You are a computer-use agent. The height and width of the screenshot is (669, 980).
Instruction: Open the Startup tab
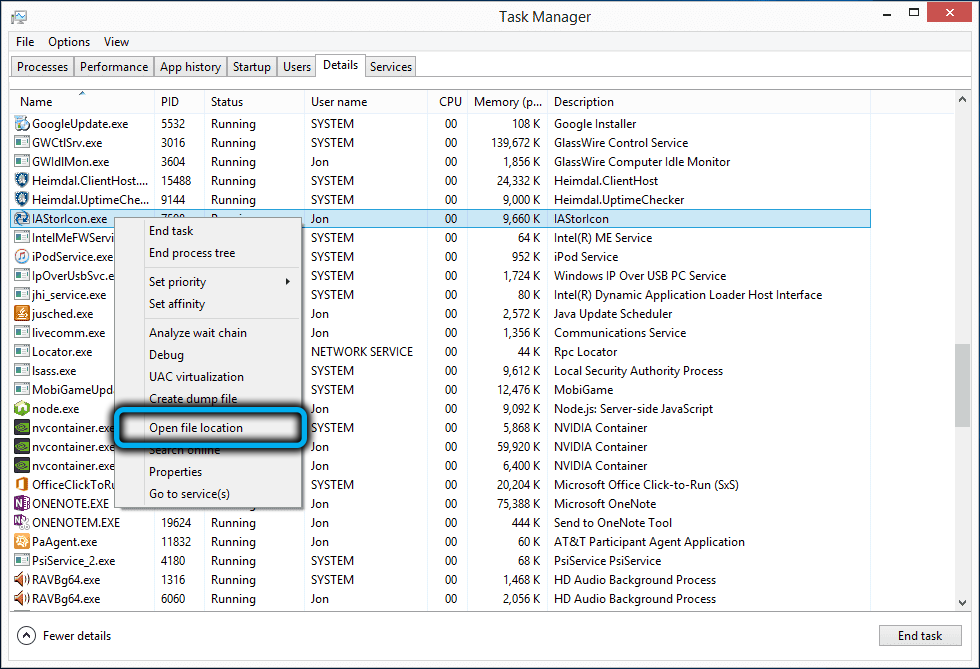[251, 67]
